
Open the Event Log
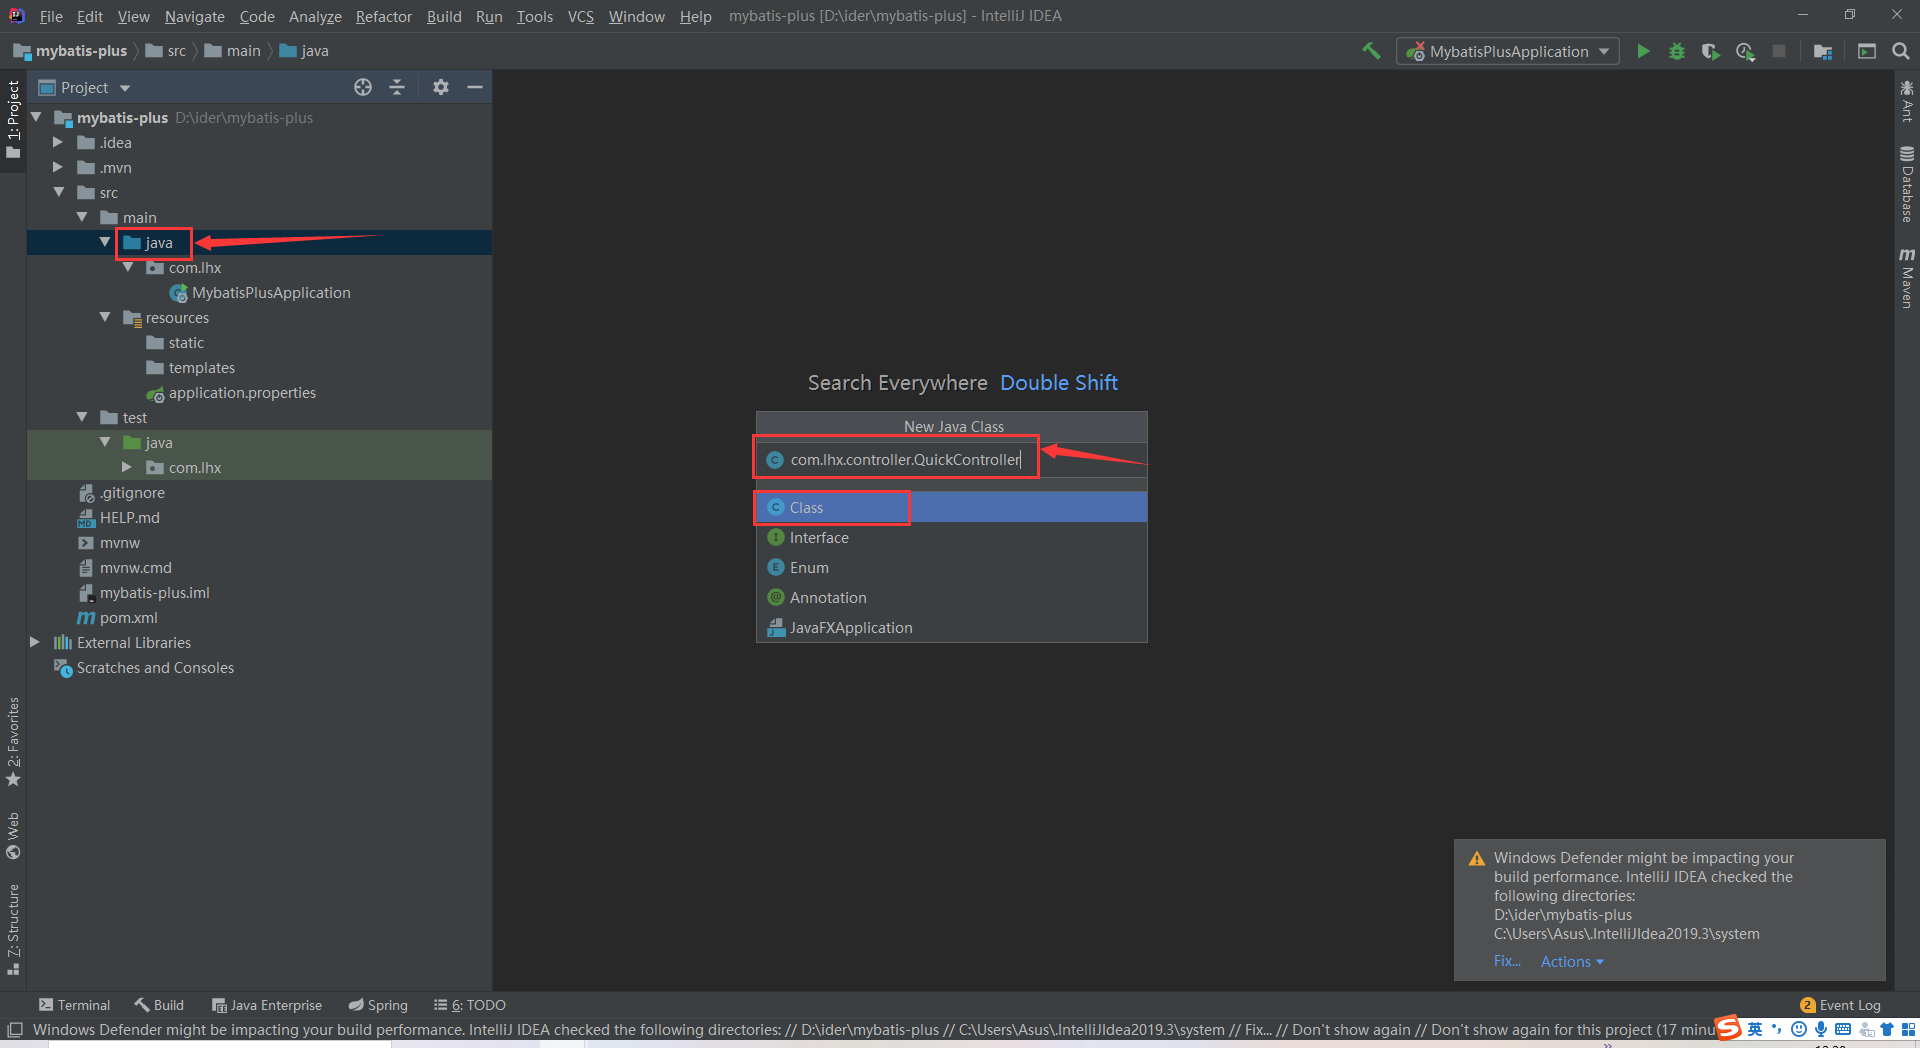[x=1840, y=1005]
